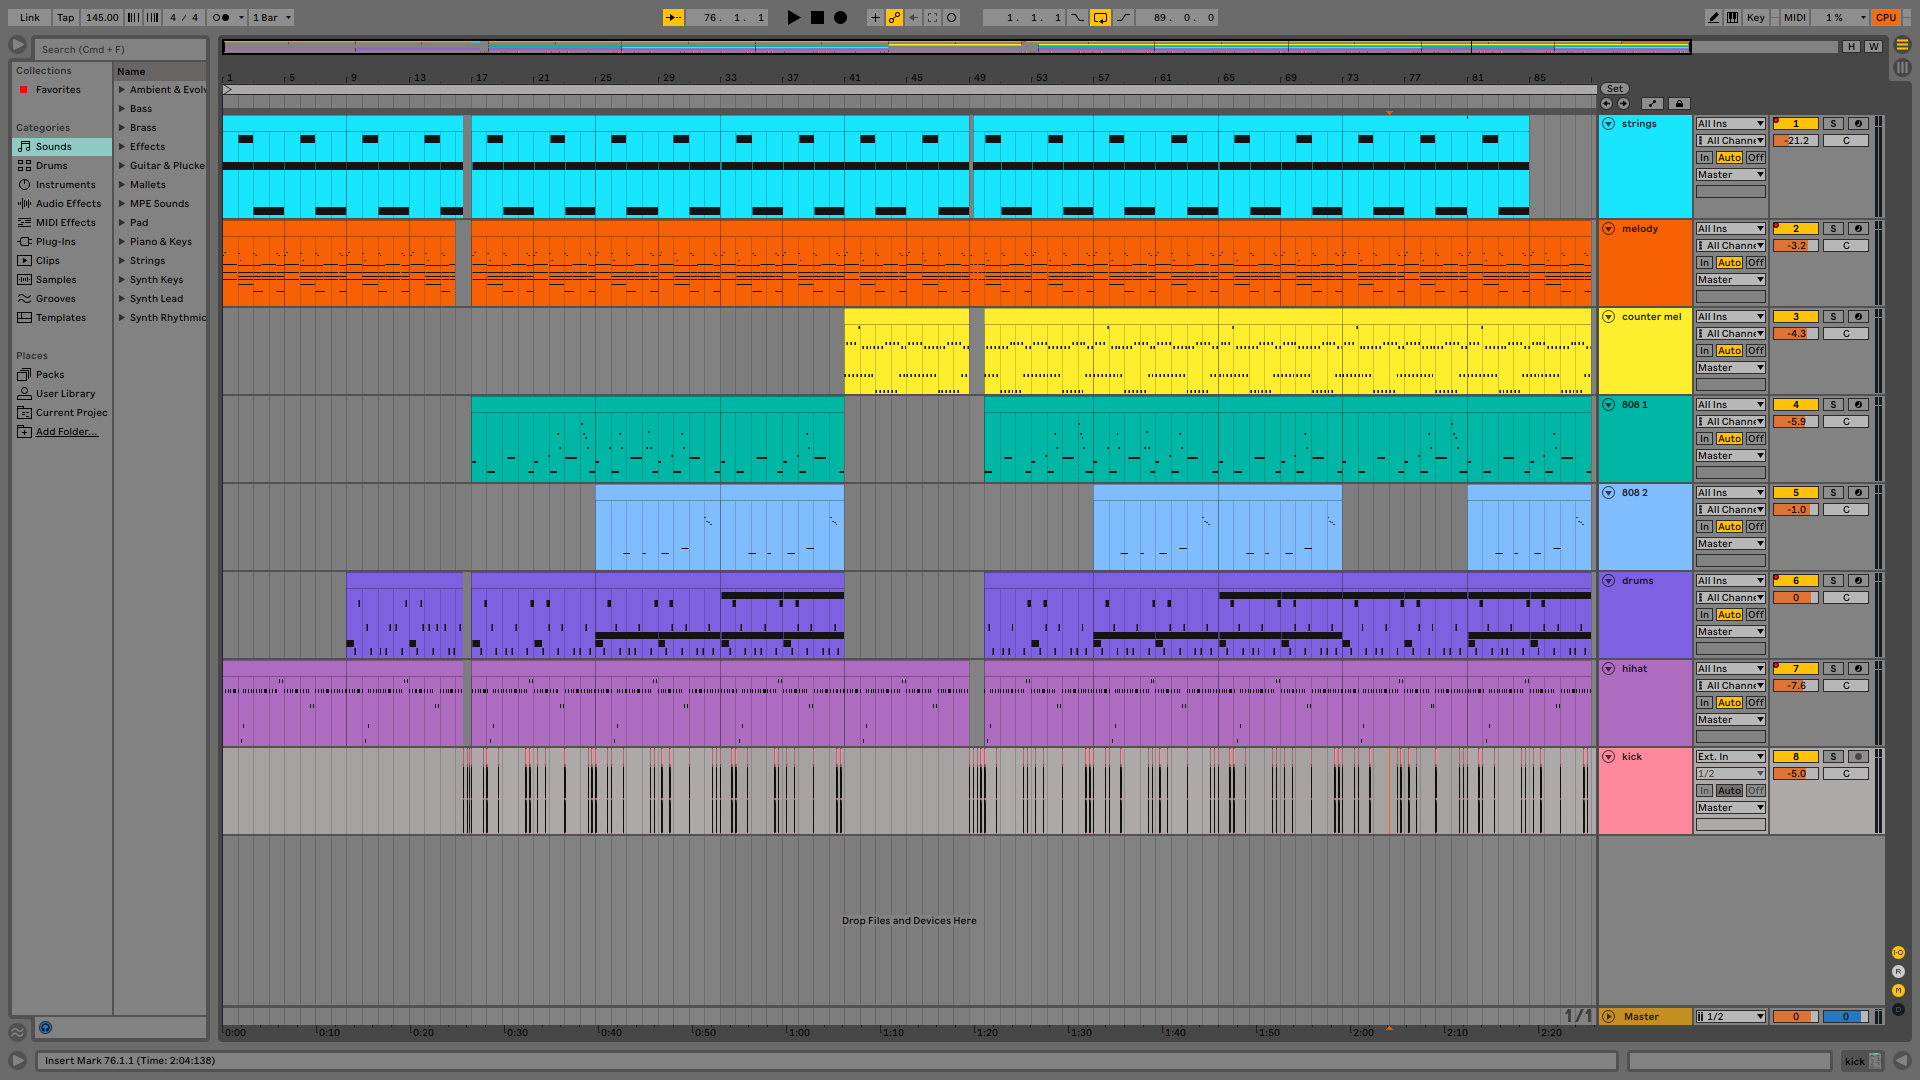
Task: Solo the melody track
Action: 1833,229
